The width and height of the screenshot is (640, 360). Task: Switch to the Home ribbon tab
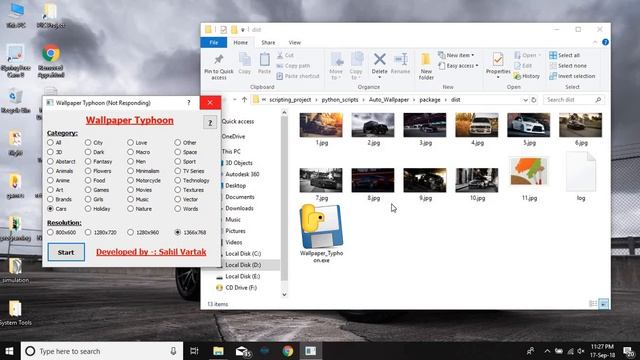coord(240,42)
